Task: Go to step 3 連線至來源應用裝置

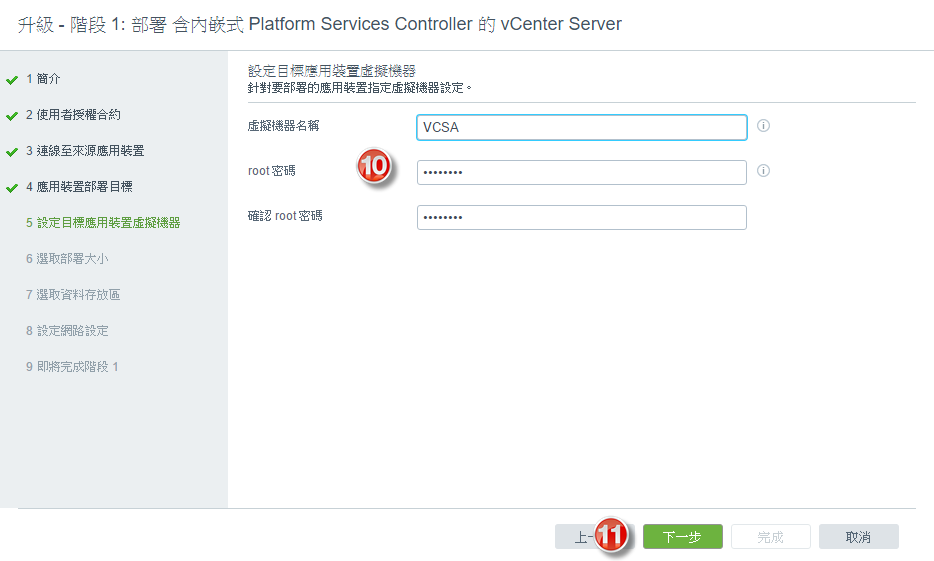Action: [85, 151]
